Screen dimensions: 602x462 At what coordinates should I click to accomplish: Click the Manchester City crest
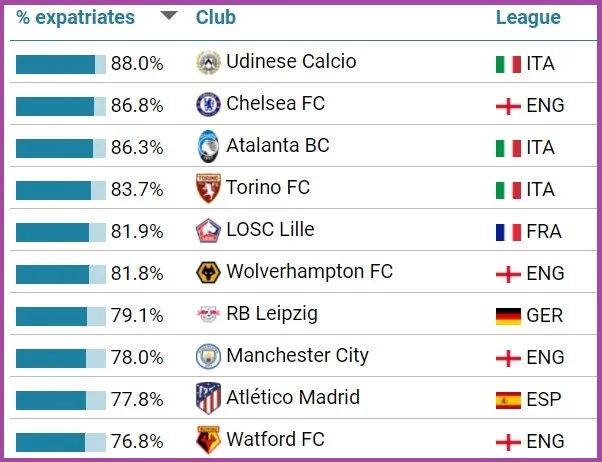(x=207, y=356)
